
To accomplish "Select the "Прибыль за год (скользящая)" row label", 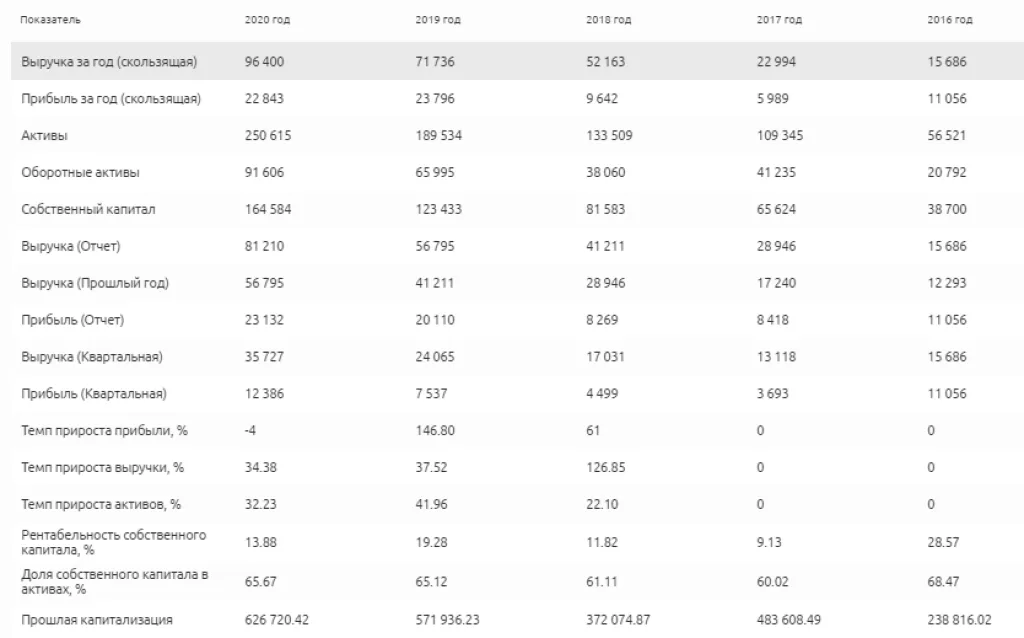I will pyautogui.click(x=111, y=98).
